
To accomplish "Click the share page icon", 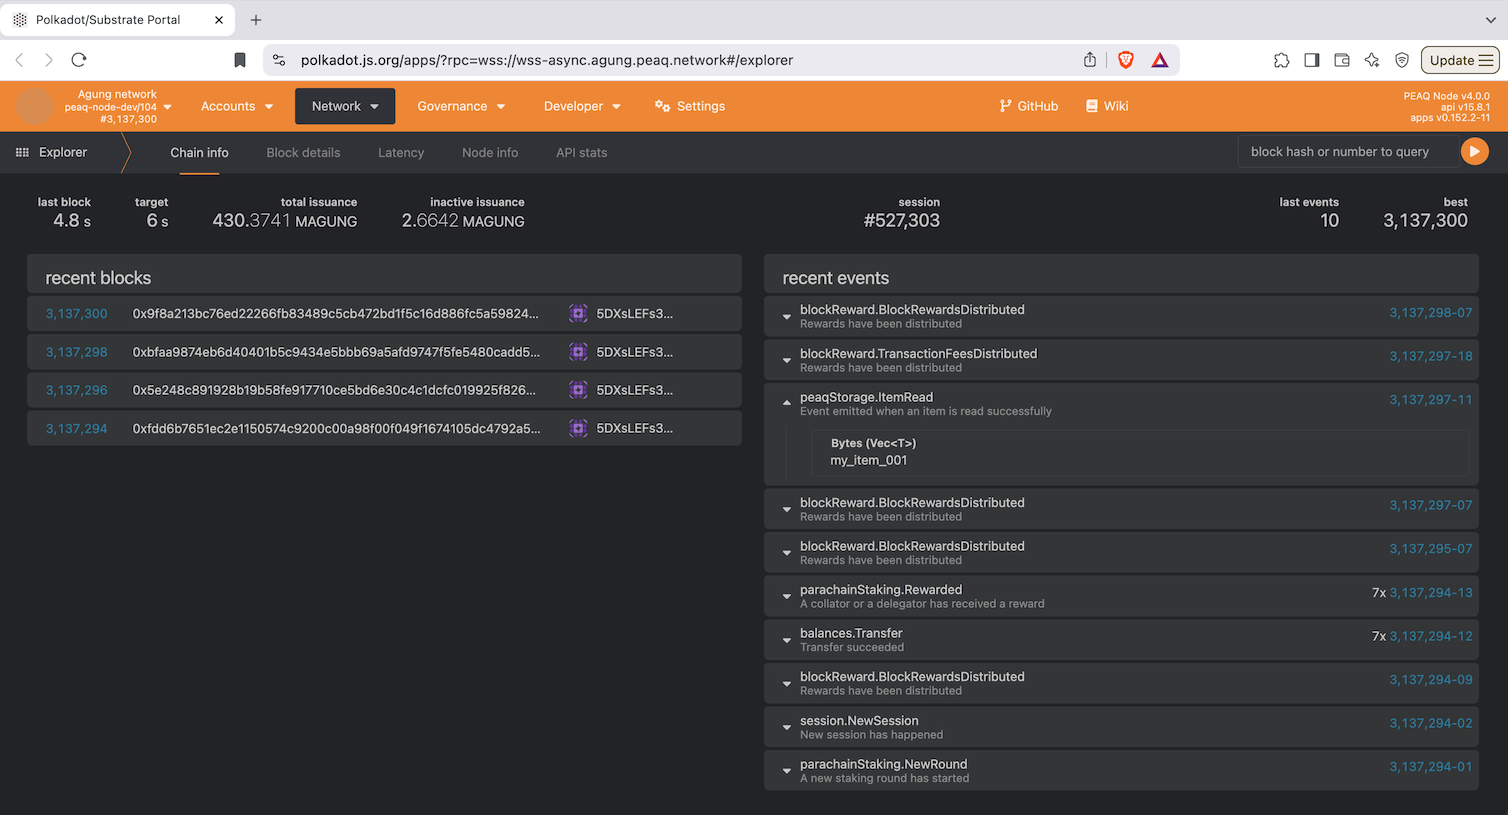I will (x=1090, y=60).
